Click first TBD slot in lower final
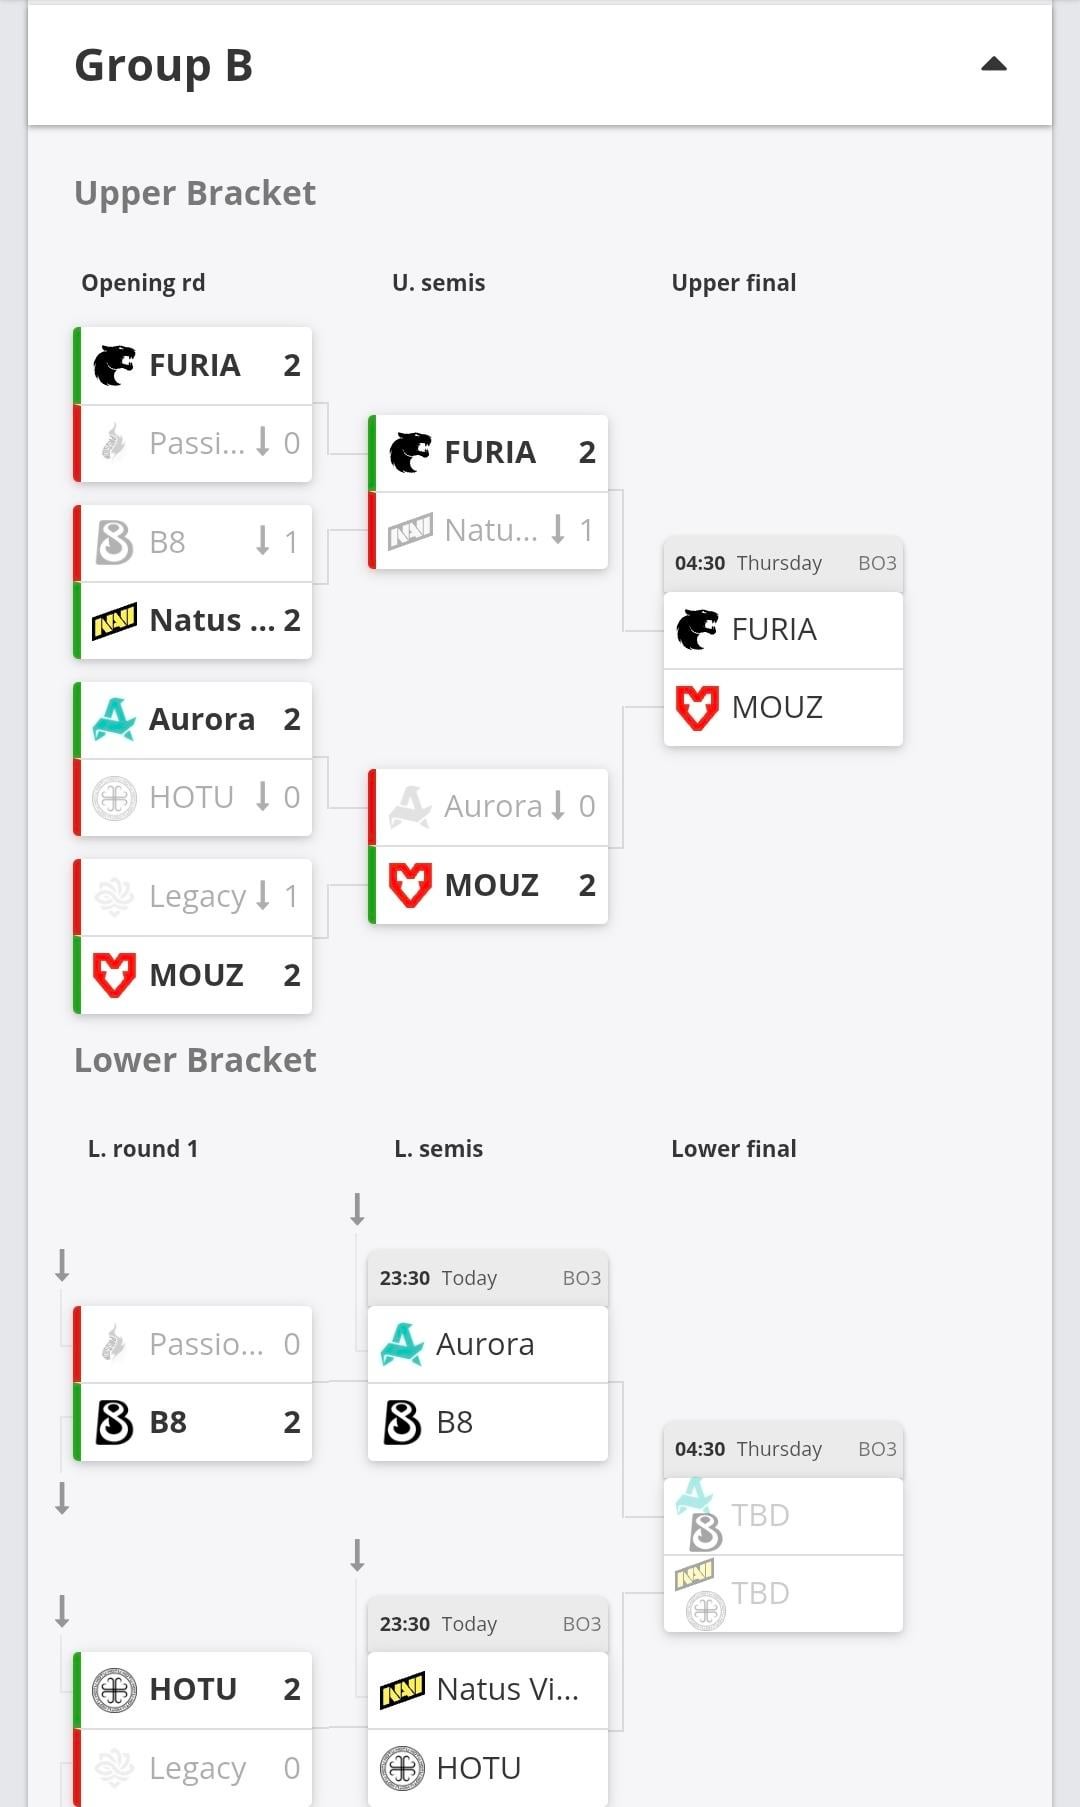Screen dimensions: 1080x1807 [783, 1516]
